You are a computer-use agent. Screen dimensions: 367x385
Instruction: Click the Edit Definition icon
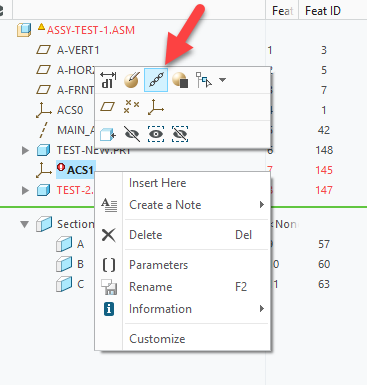(131, 80)
